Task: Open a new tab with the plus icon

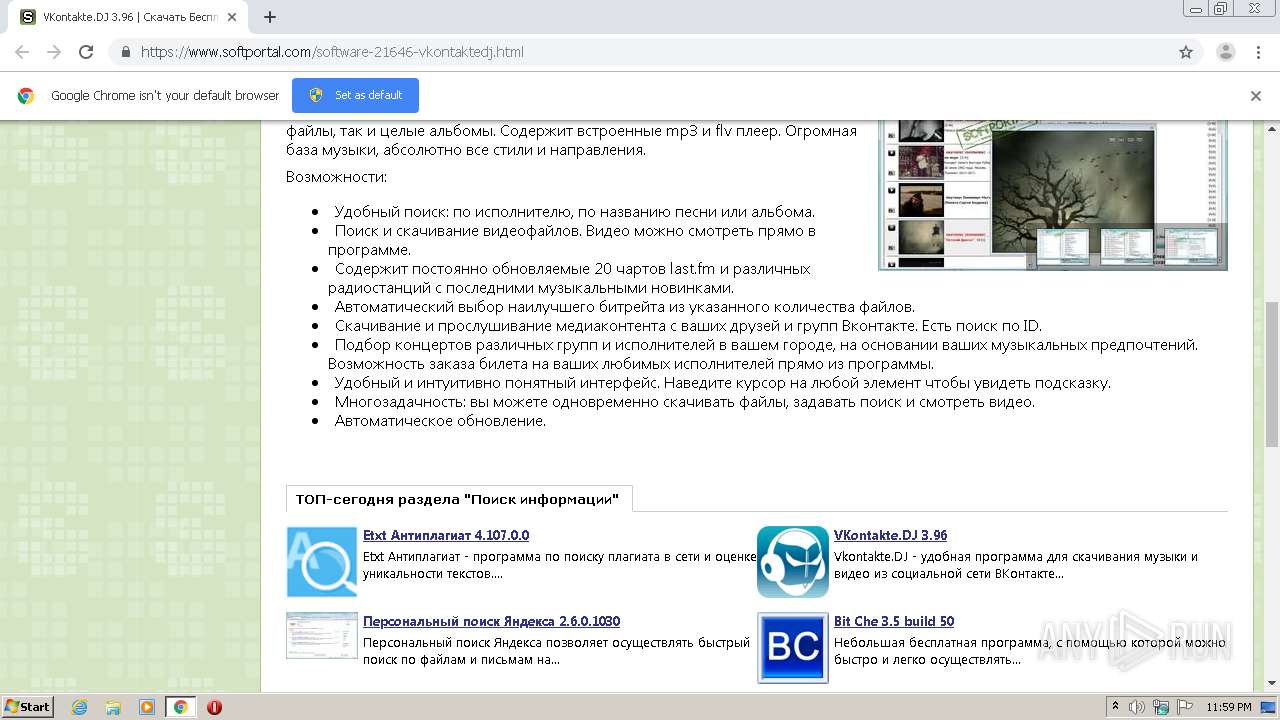Action: coord(270,17)
